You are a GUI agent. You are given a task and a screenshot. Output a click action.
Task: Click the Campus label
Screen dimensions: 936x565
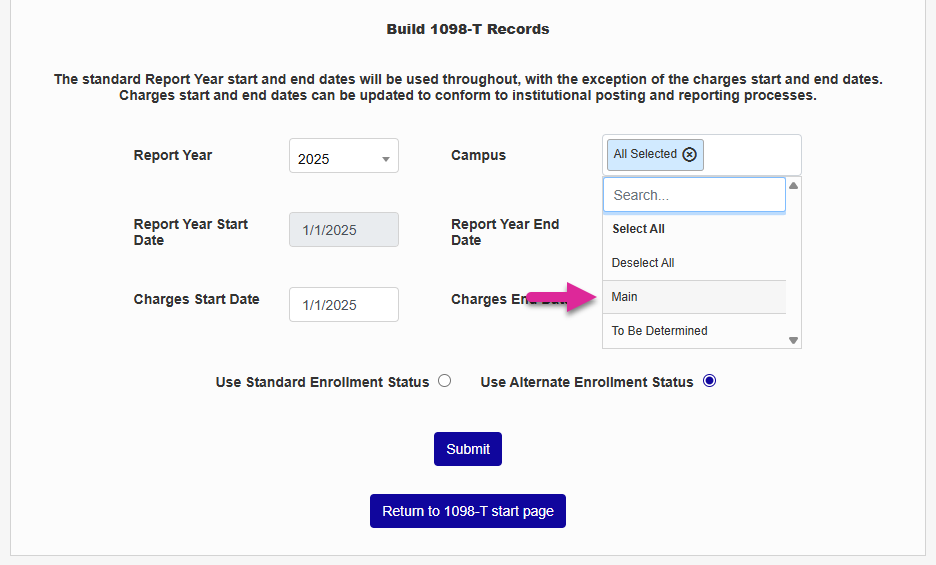point(478,155)
